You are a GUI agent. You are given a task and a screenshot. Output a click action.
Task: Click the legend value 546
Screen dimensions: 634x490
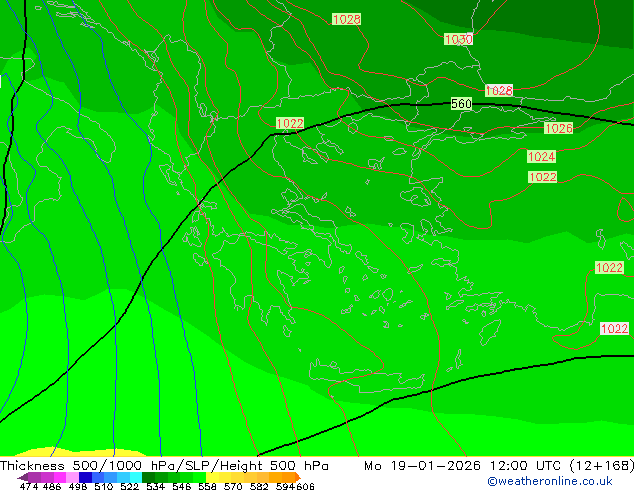pyautogui.click(x=182, y=486)
